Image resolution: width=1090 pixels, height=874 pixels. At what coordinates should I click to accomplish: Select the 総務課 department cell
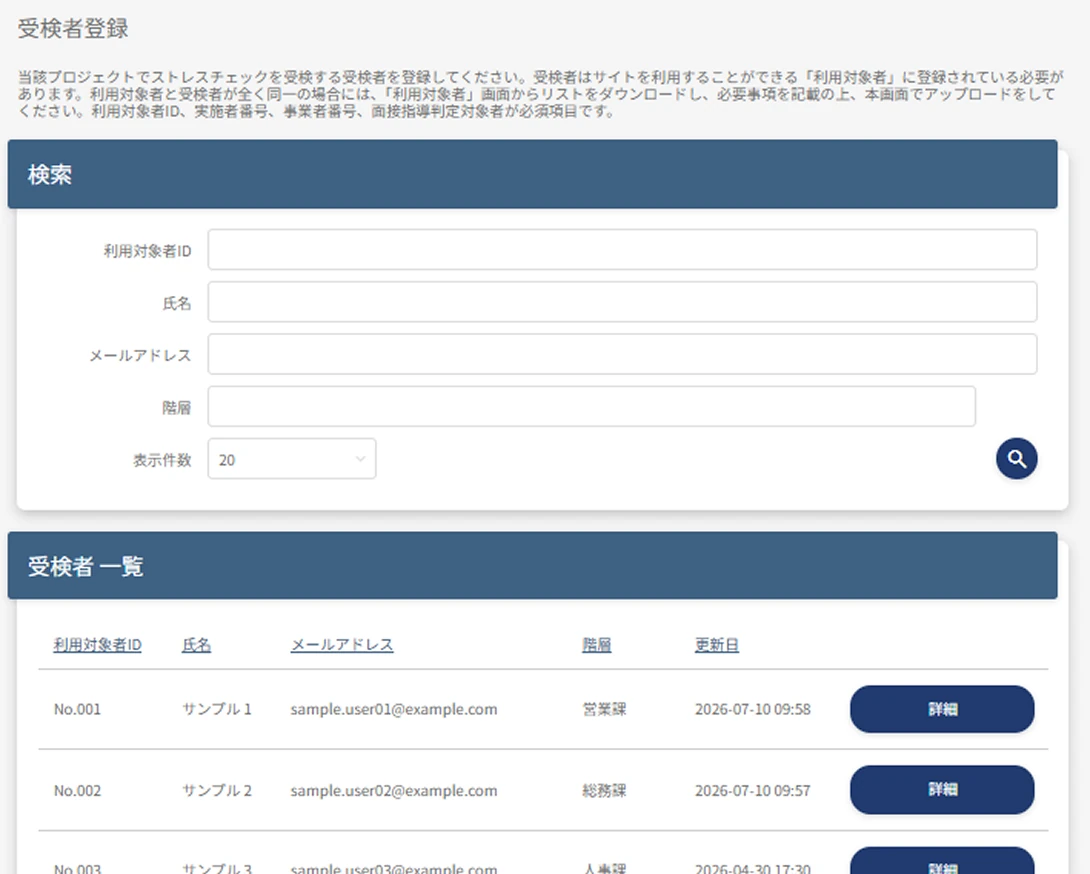pyautogui.click(x=604, y=791)
